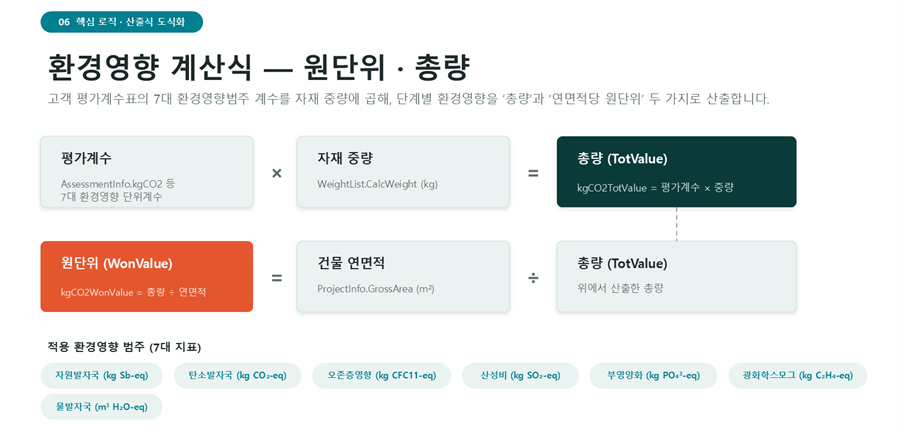Screen dimensions: 900x428
Task: Select the 자재 중량 card
Action: [403, 172]
